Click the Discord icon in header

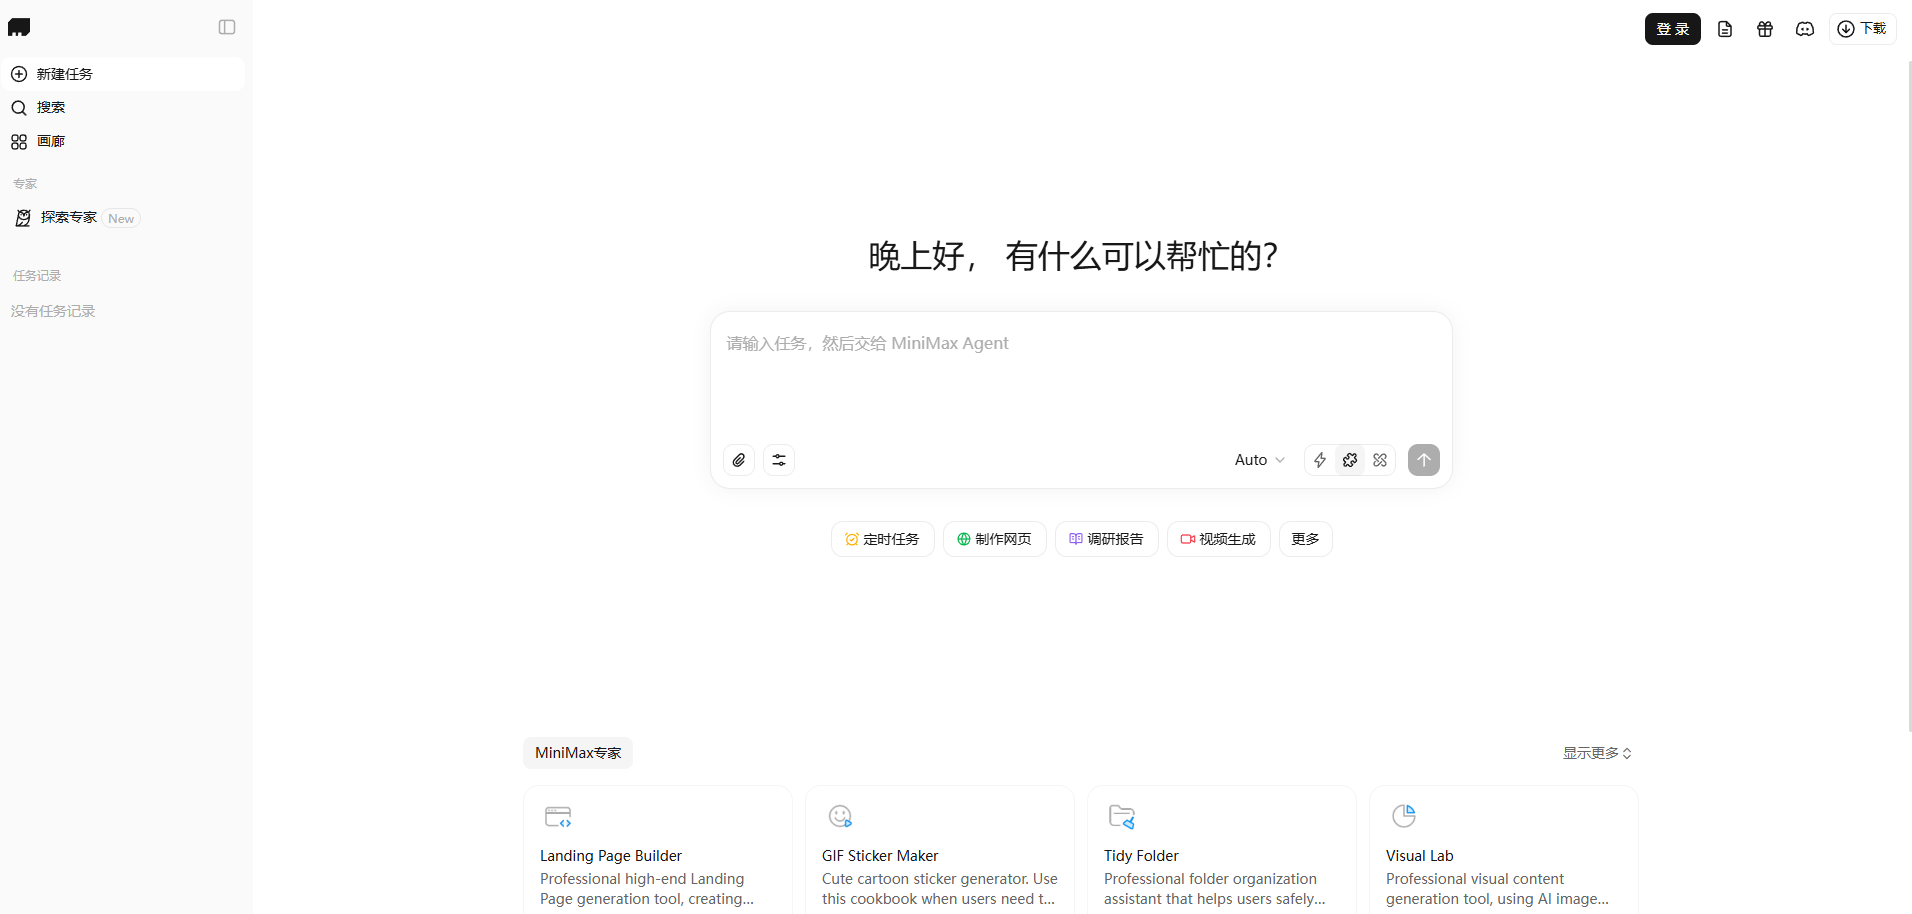(x=1805, y=29)
